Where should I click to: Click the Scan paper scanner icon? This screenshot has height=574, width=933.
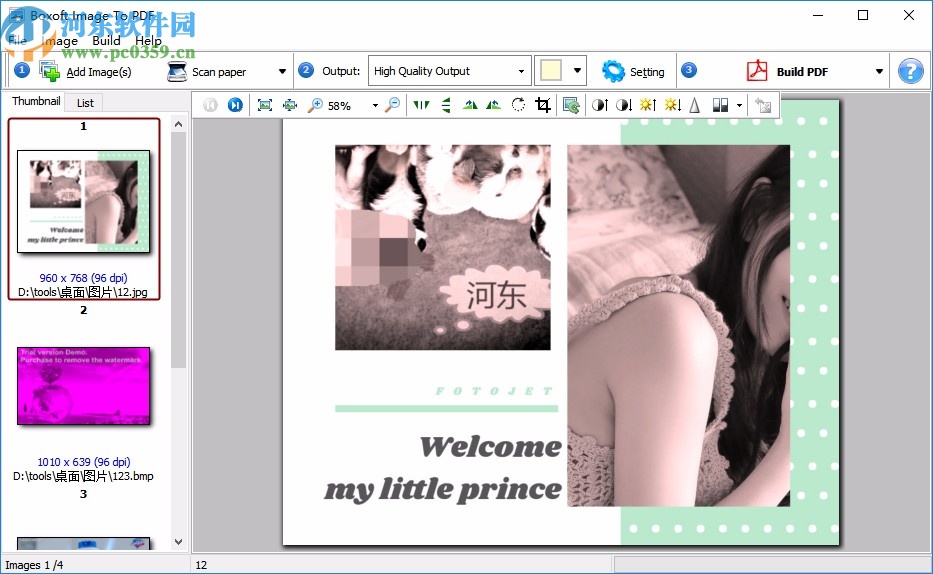coord(177,71)
